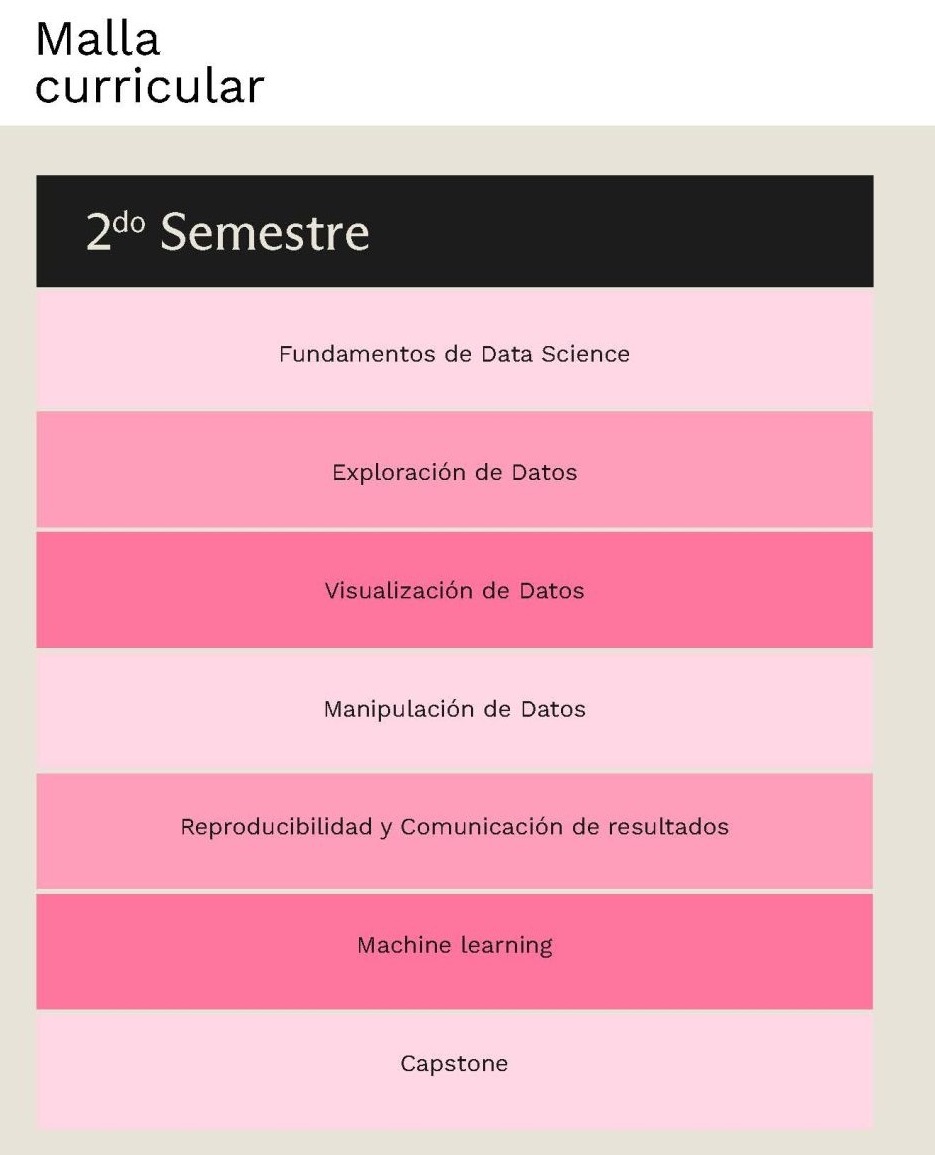
Task: Click the word "learning" in Machine learning
Action: coord(506,945)
